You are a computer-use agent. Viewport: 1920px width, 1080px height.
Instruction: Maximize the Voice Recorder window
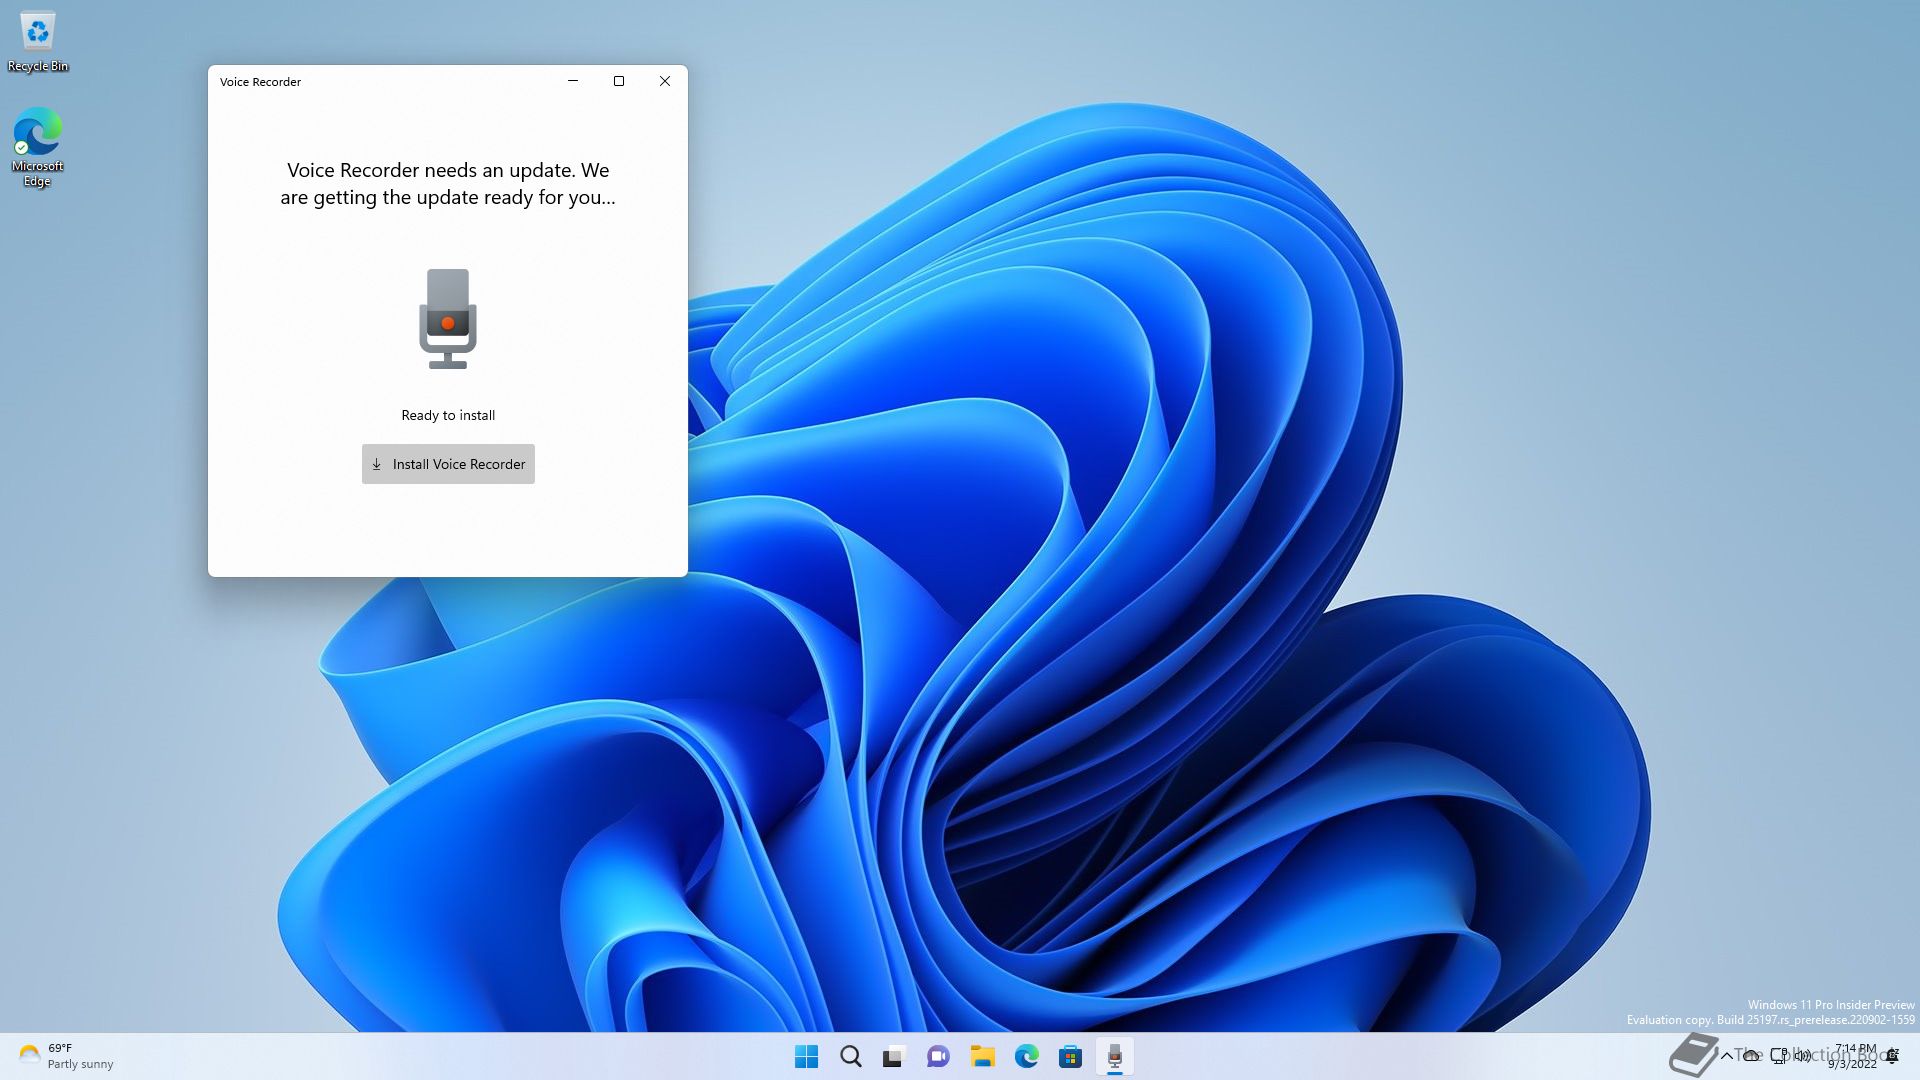[619, 81]
